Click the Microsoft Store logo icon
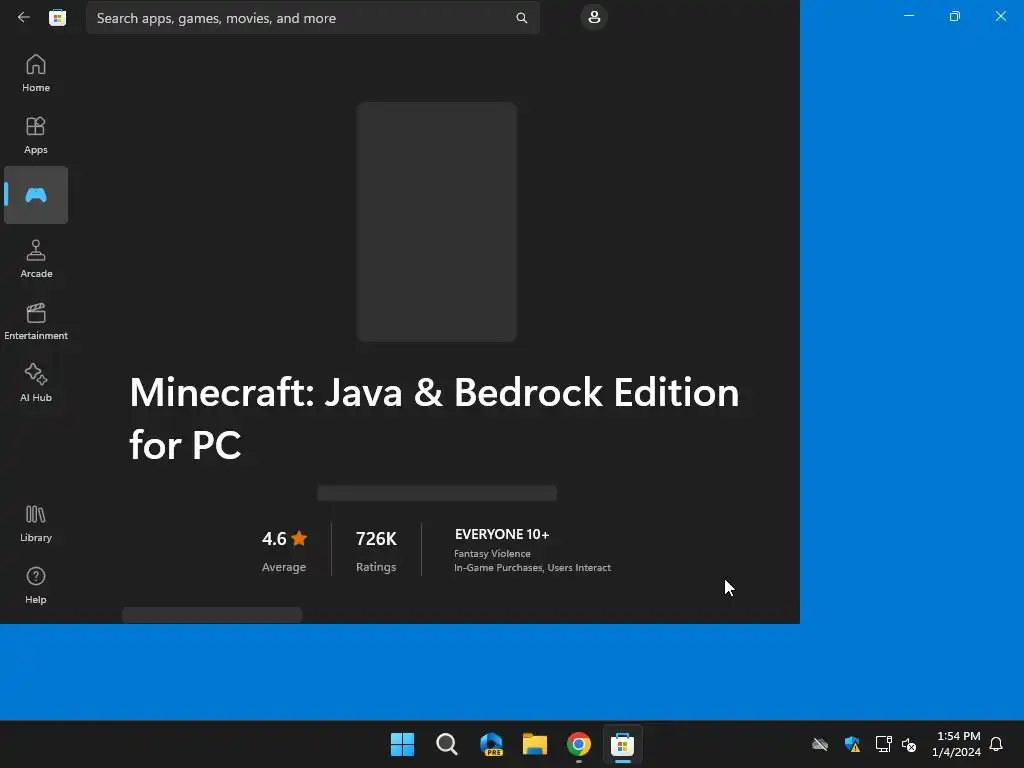 [57, 18]
